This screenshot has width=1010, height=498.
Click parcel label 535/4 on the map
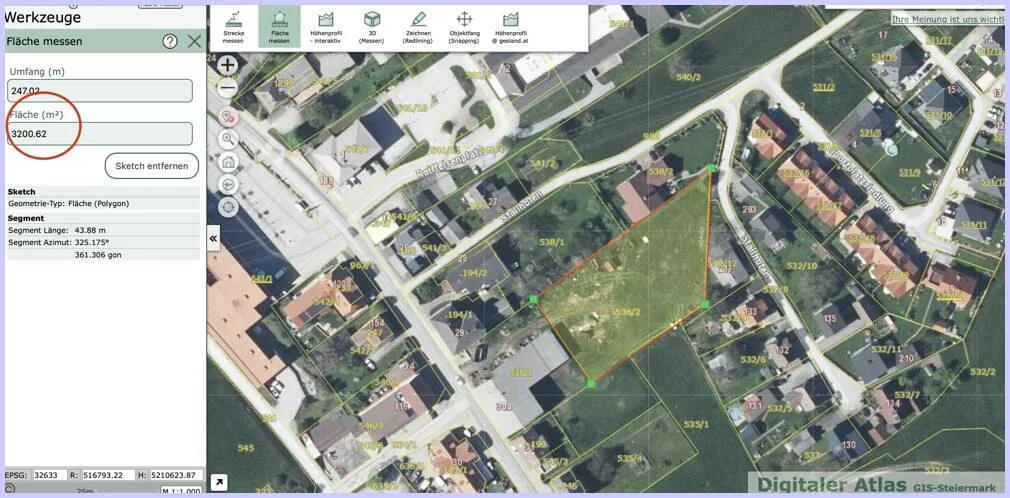pyautogui.click(x=630, y=458)
